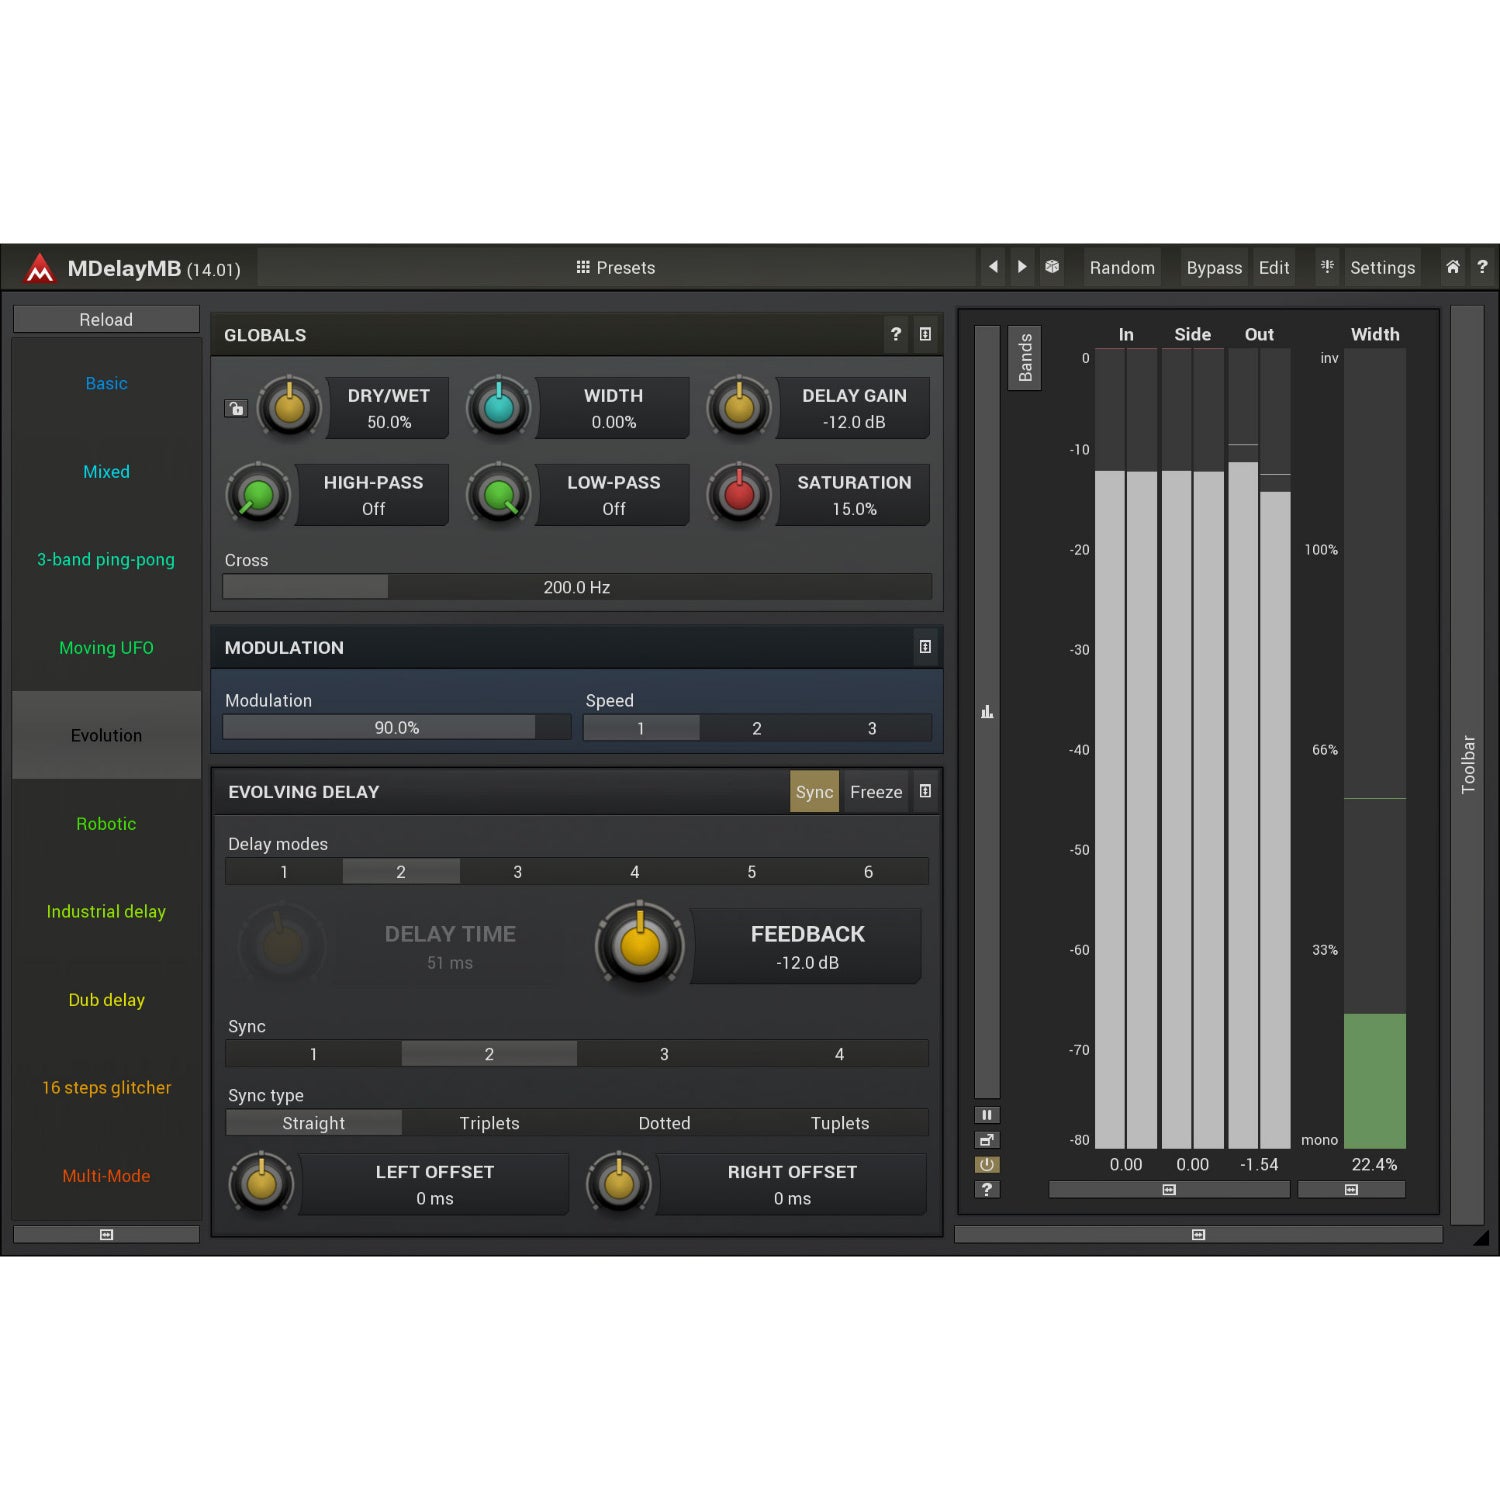Open the Presets dropdown menu
The image size is (1500, 1500).
pos(616,268)
